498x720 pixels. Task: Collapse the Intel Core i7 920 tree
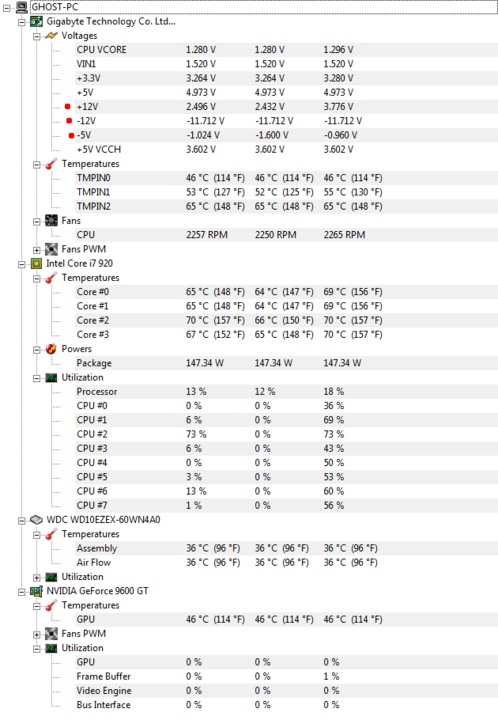(22, 264)
